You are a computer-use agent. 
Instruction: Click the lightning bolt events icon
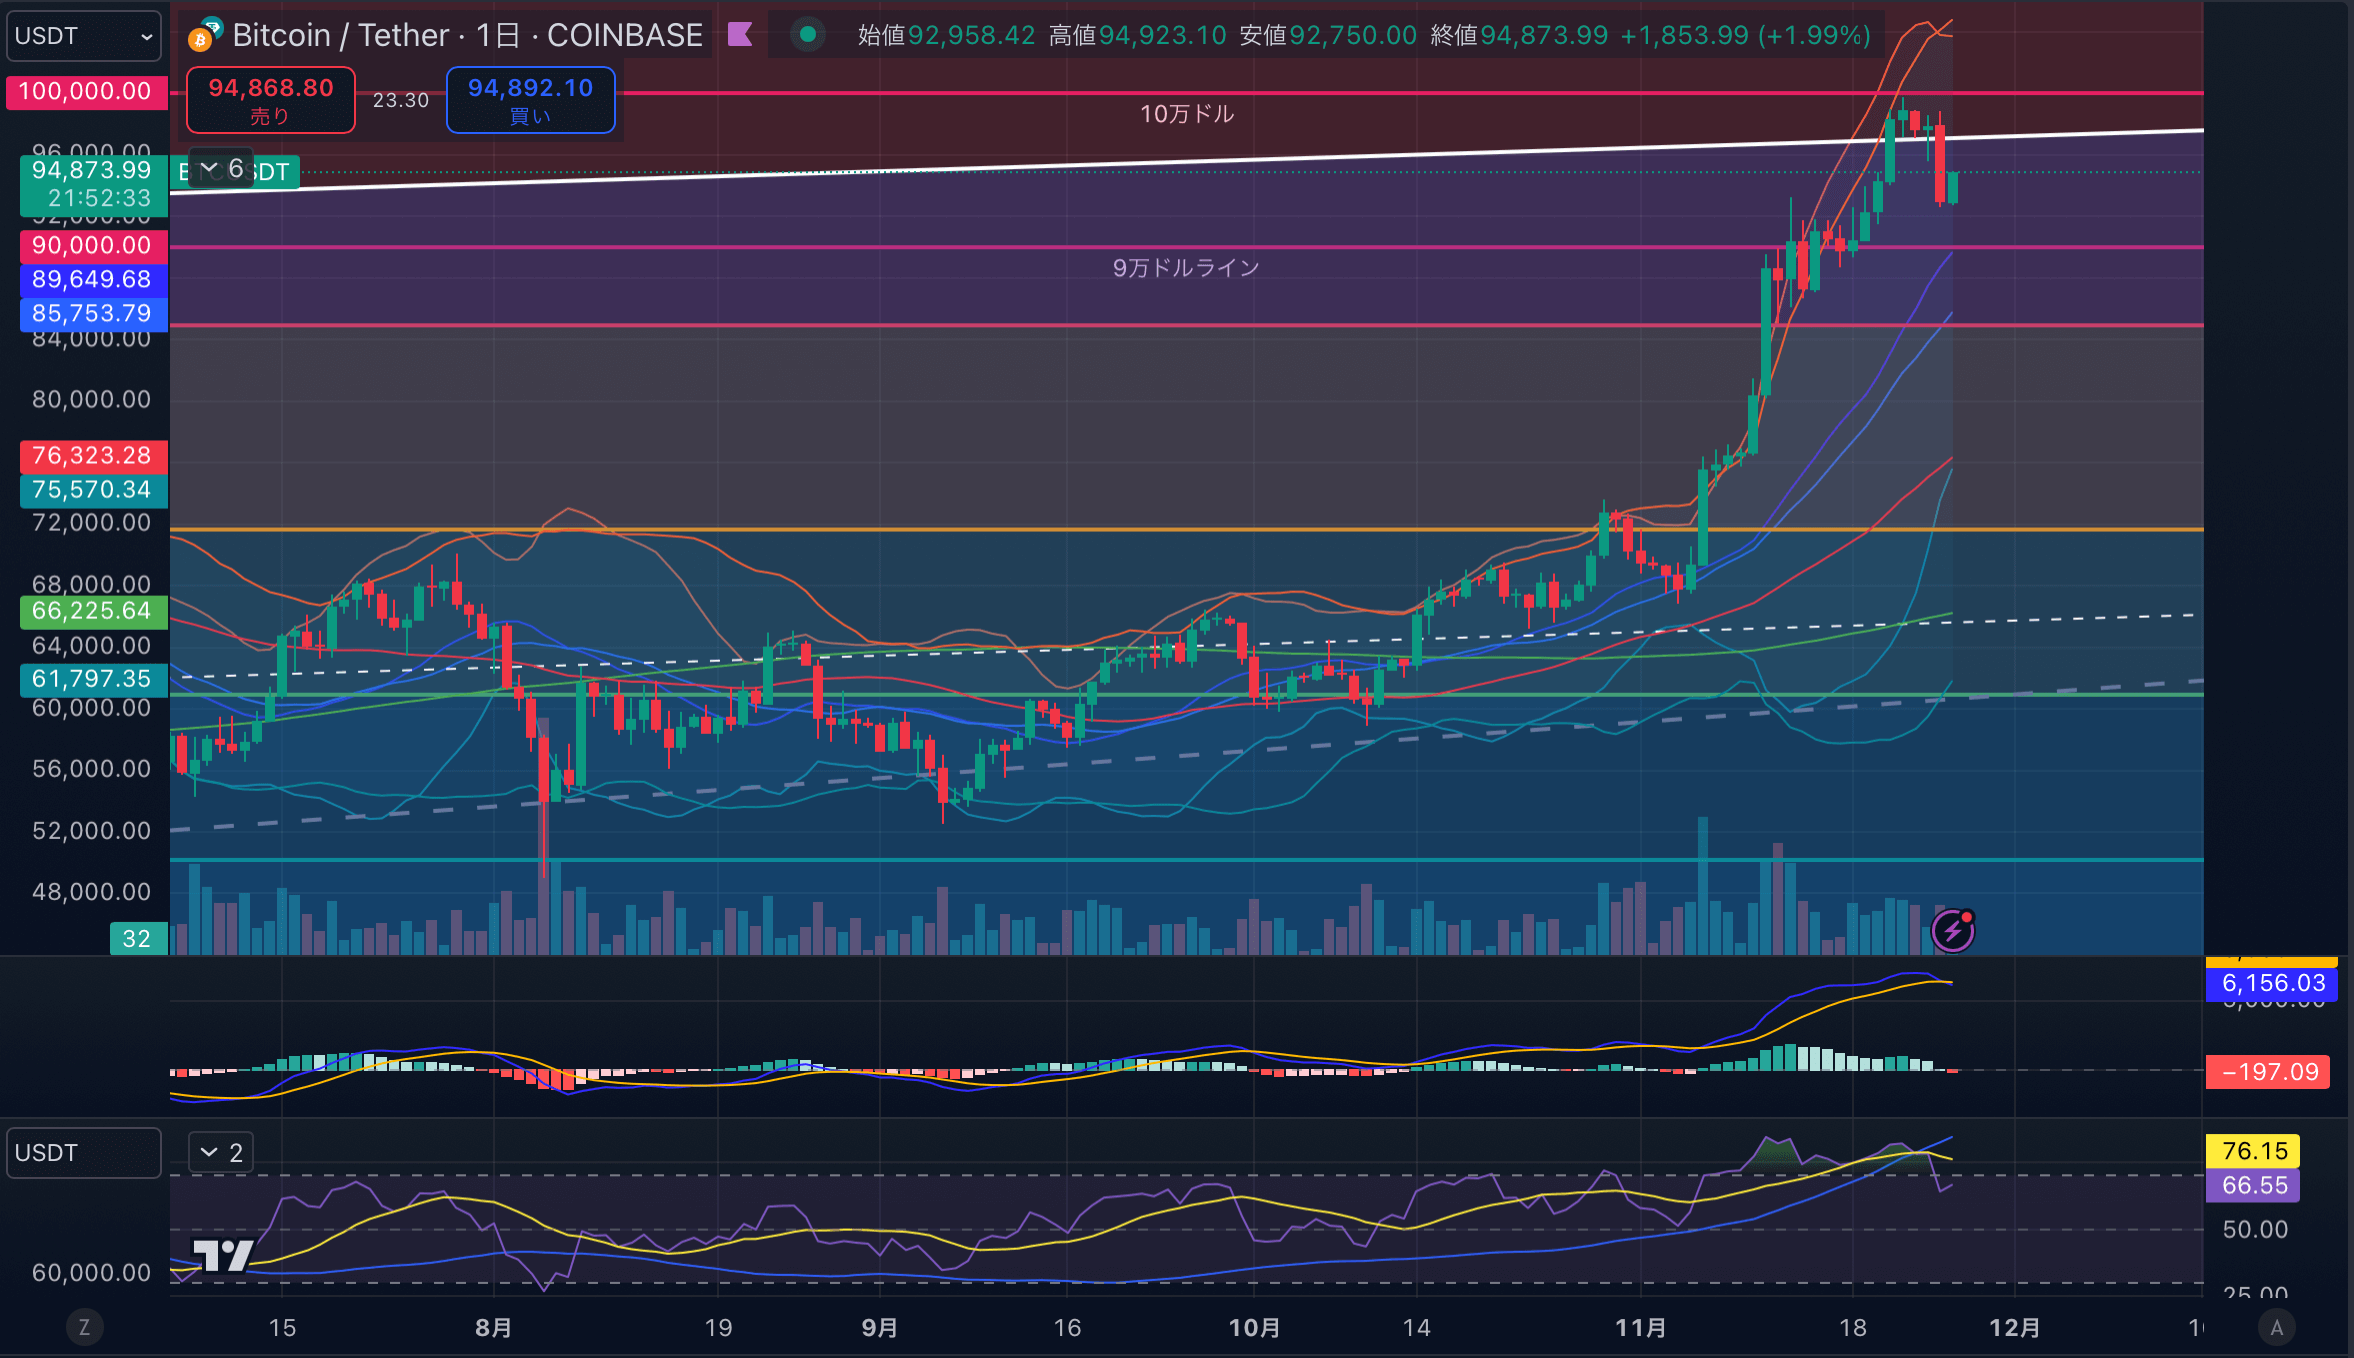[x=1952, y=930]
